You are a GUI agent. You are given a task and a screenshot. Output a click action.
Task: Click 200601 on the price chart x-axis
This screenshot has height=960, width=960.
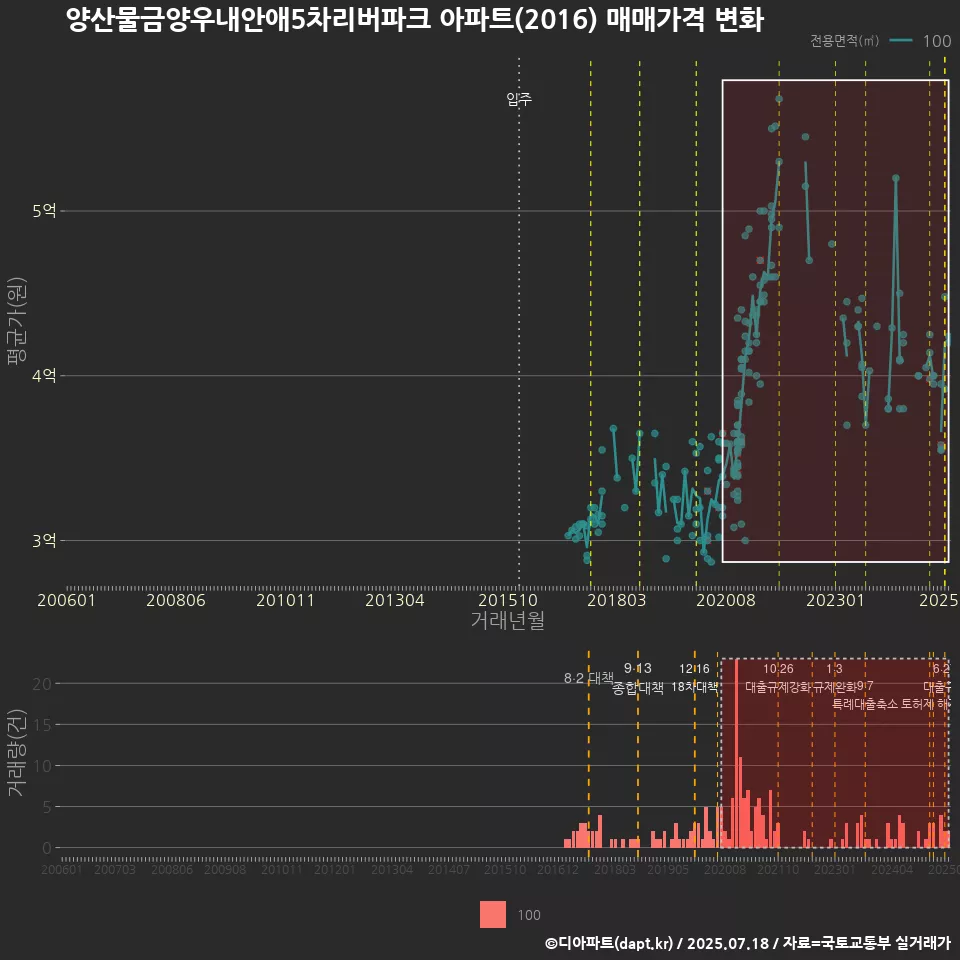click(66, 600)
